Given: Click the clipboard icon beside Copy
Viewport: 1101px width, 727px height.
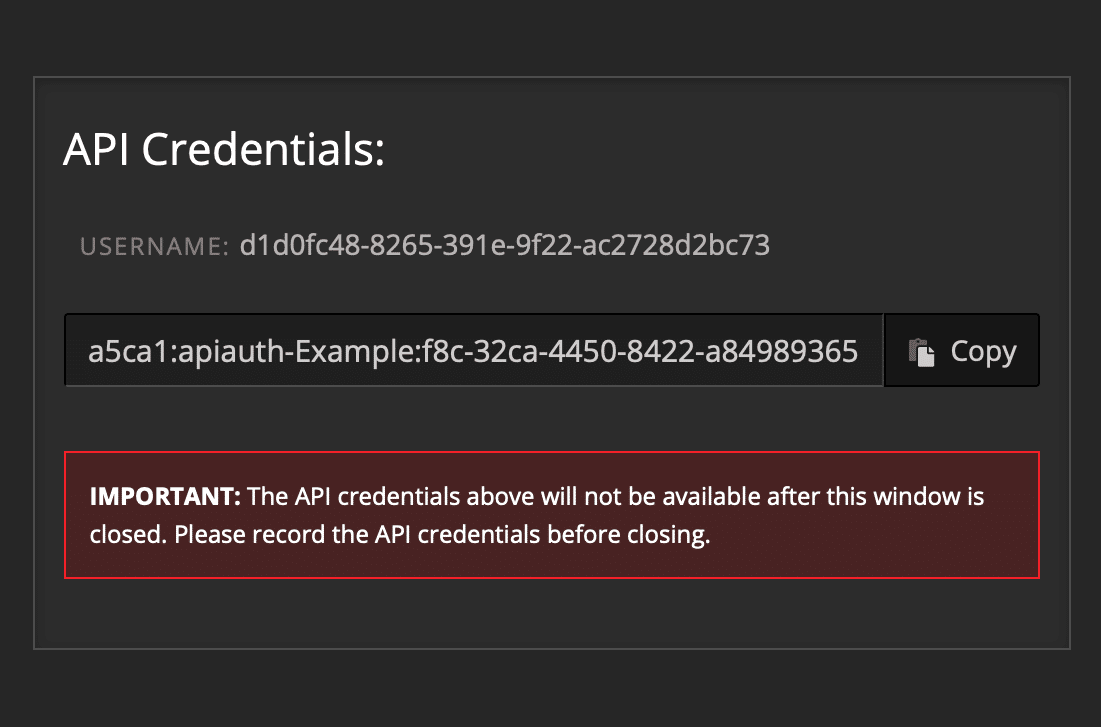Looking at the screenshot, I should [x=921, y=352].
